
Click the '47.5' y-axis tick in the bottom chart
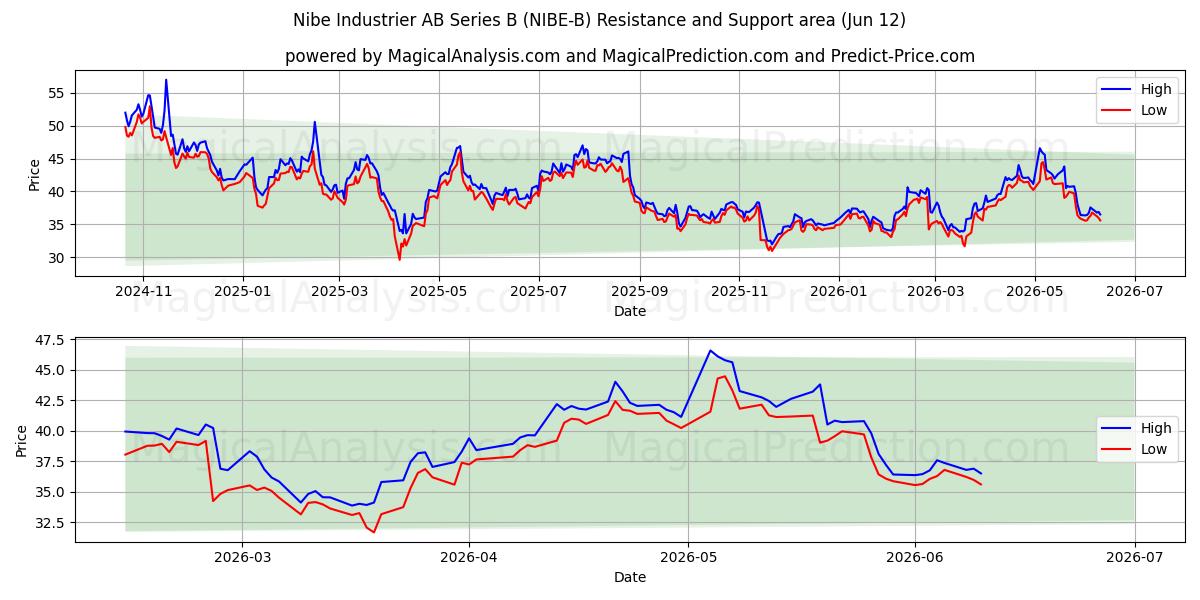point(50,340)
